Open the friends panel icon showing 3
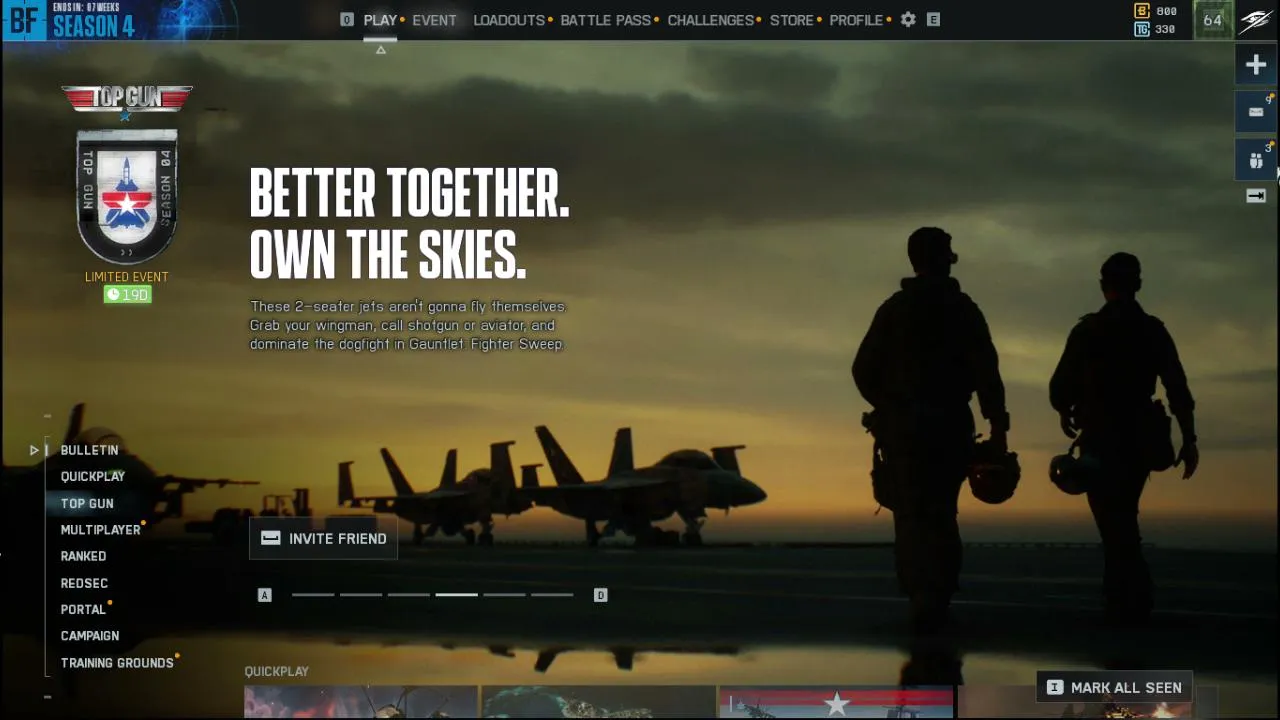Screen dimensions: 1280x720 (1256, 160)
